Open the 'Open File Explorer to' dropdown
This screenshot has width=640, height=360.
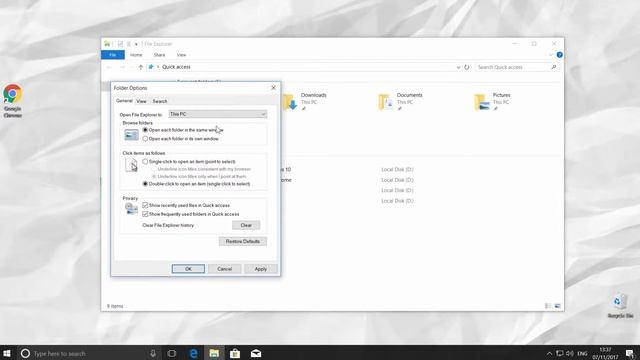[218, 114]
